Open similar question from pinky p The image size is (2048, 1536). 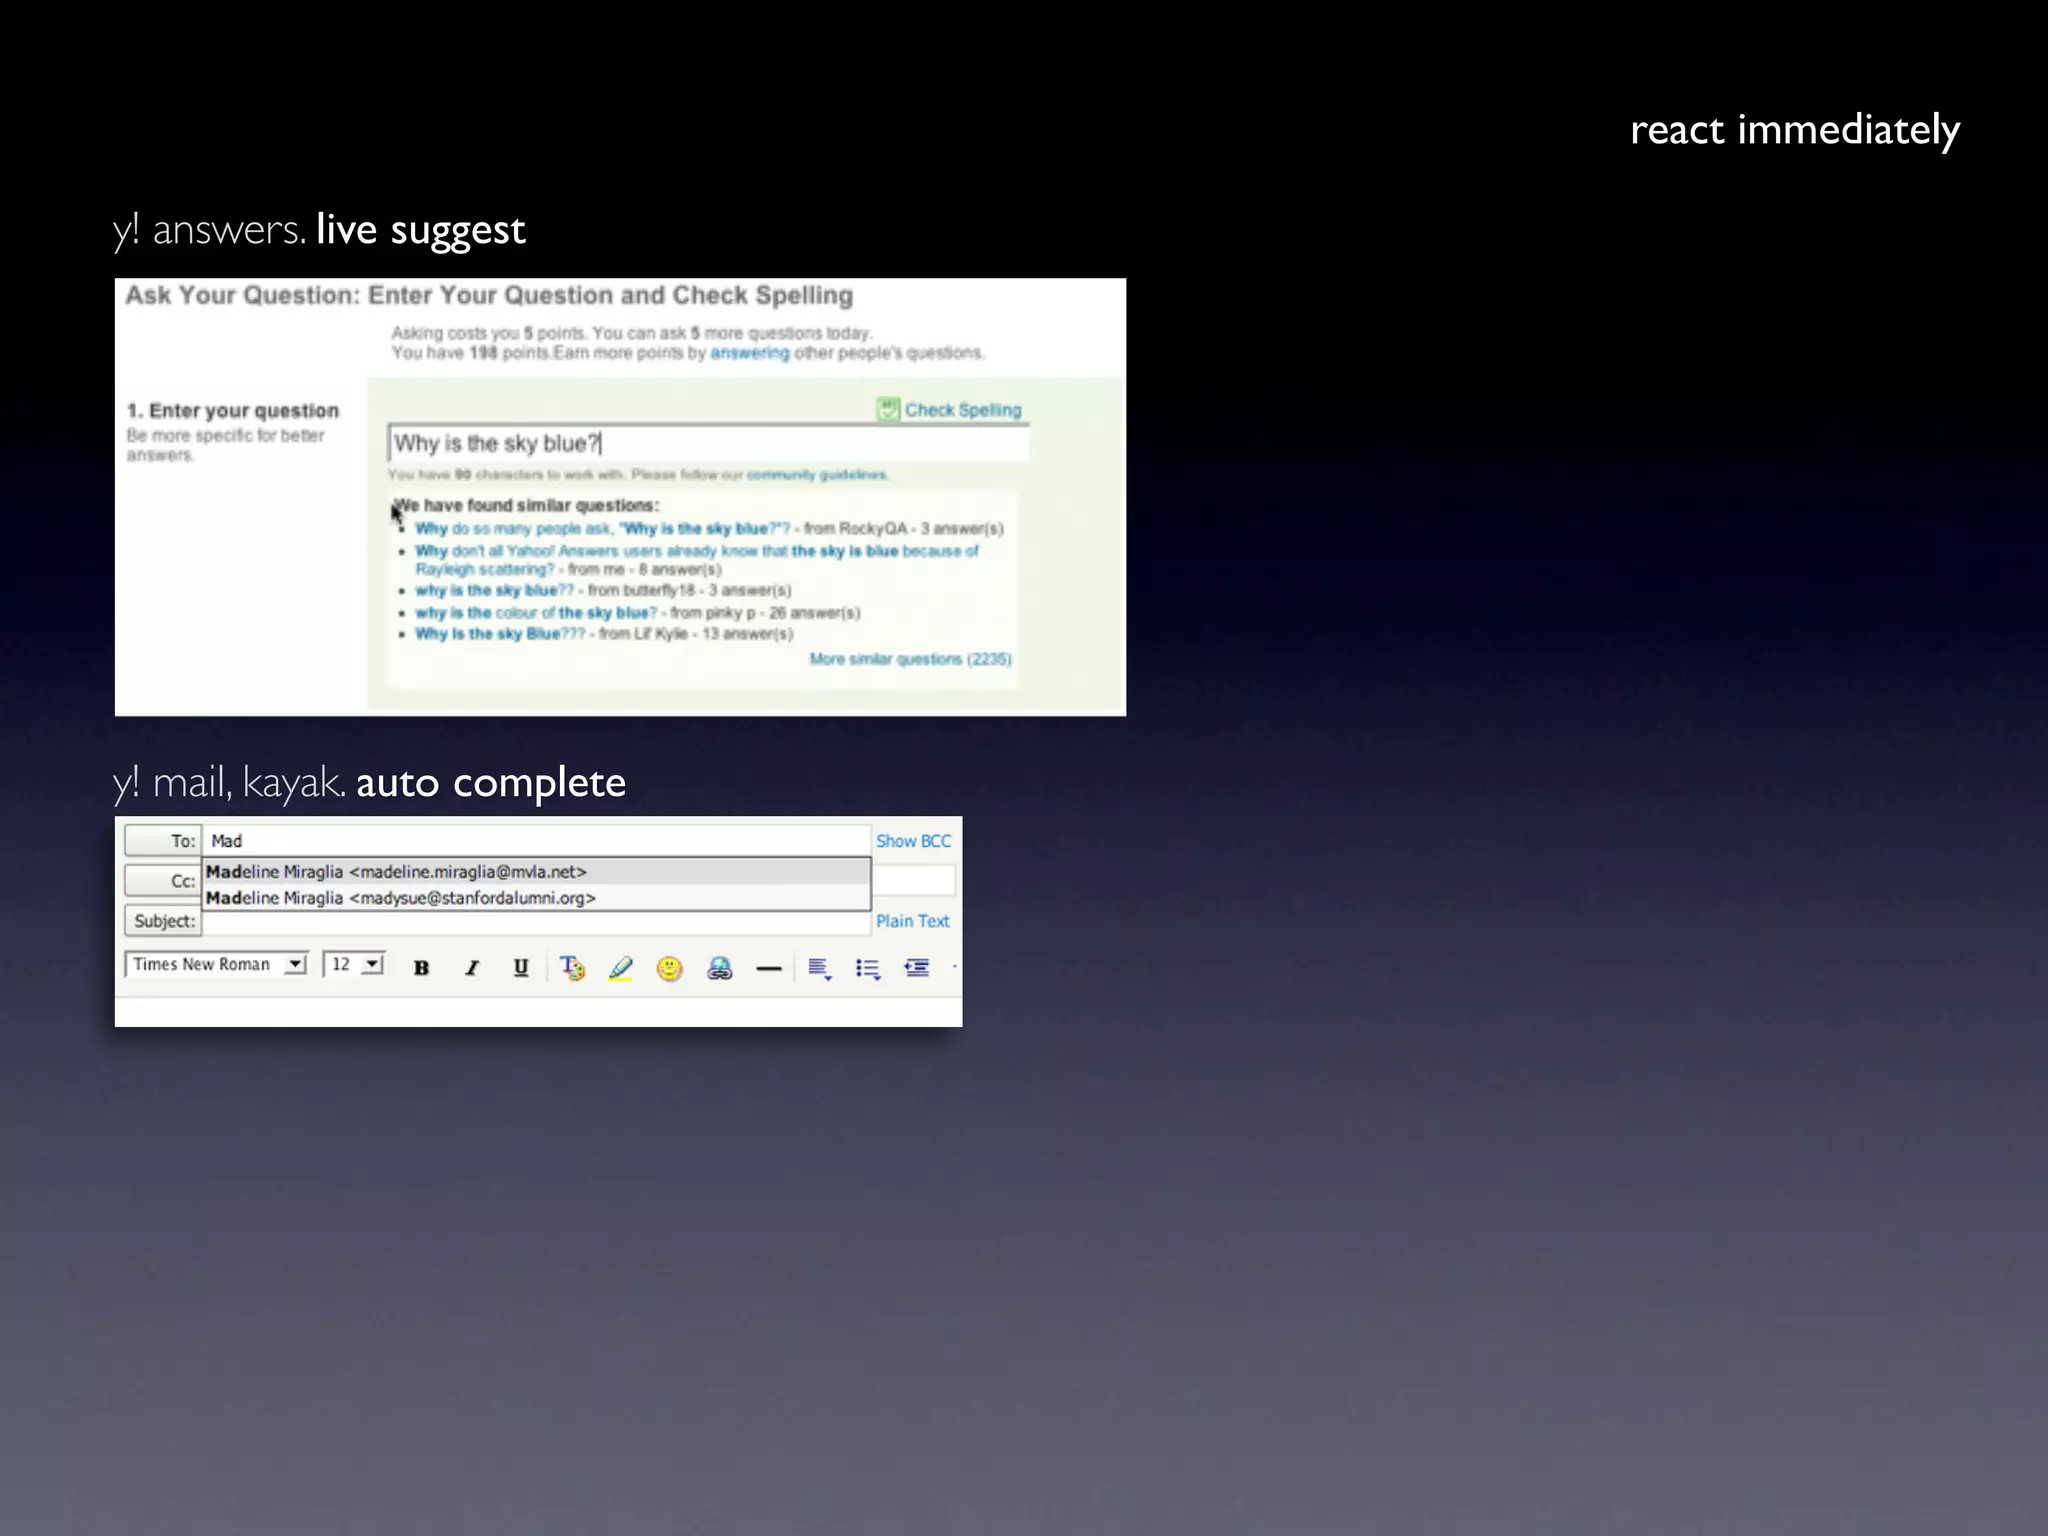pyautogui.click(x=536, y=612)
